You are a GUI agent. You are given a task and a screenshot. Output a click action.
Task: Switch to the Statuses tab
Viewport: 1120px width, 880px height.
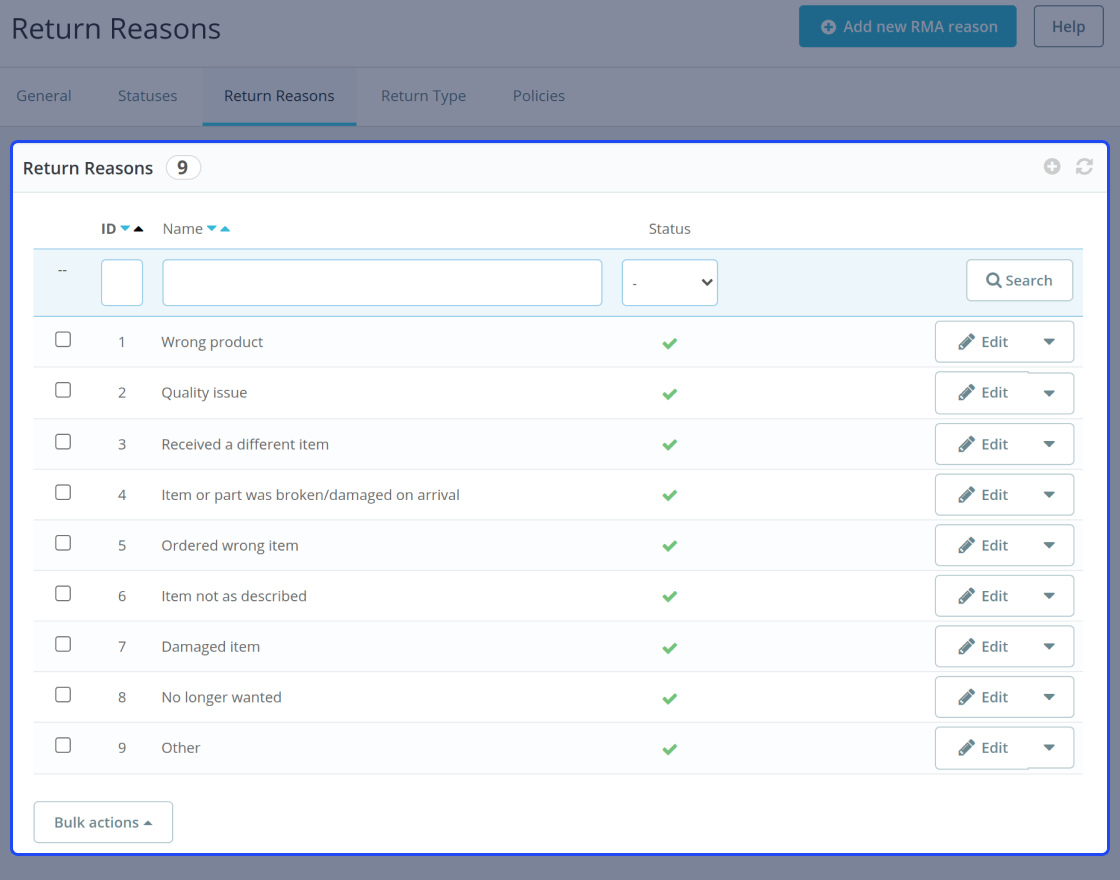147,96
